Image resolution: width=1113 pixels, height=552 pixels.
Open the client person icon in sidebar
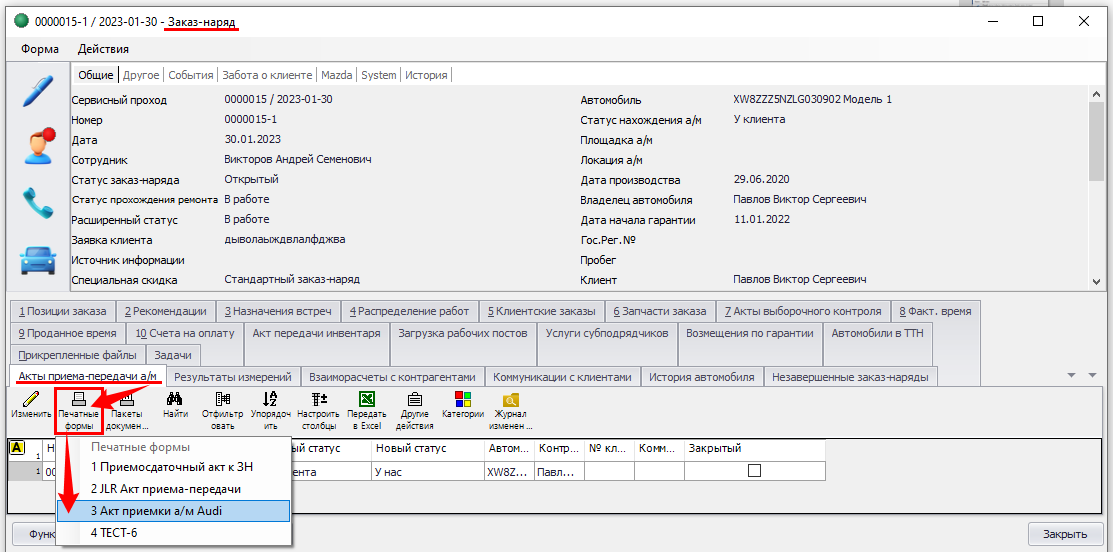(37, 146)
